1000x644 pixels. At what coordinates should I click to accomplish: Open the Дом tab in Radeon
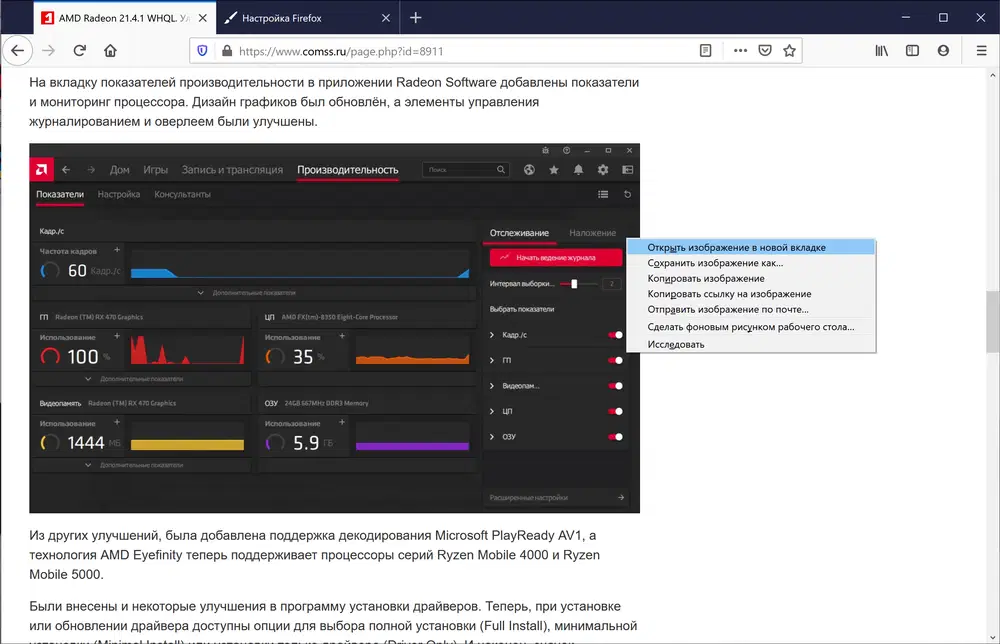(119, 170)
